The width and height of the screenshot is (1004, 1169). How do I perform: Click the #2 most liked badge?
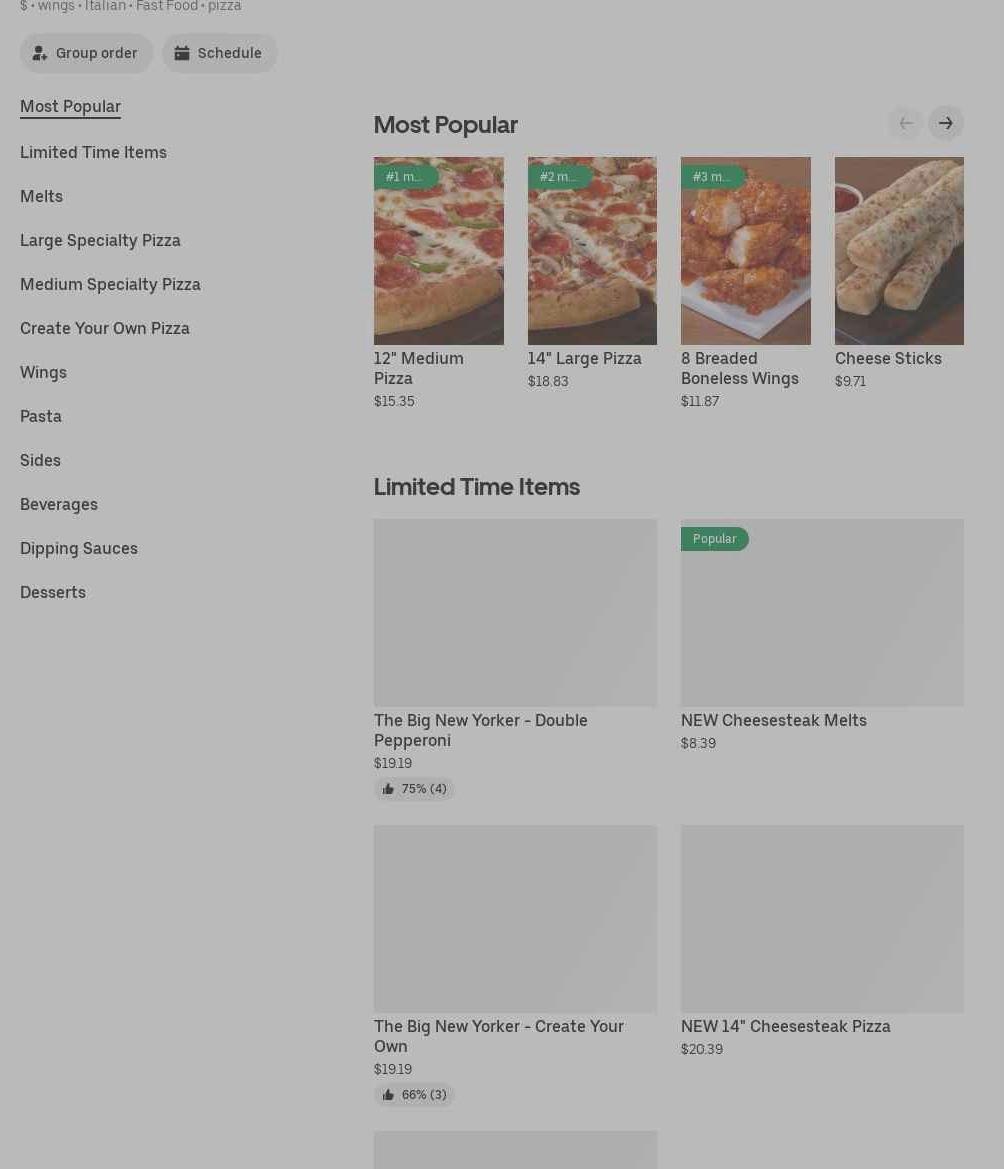pyautogui.click(x=558, y=177)
